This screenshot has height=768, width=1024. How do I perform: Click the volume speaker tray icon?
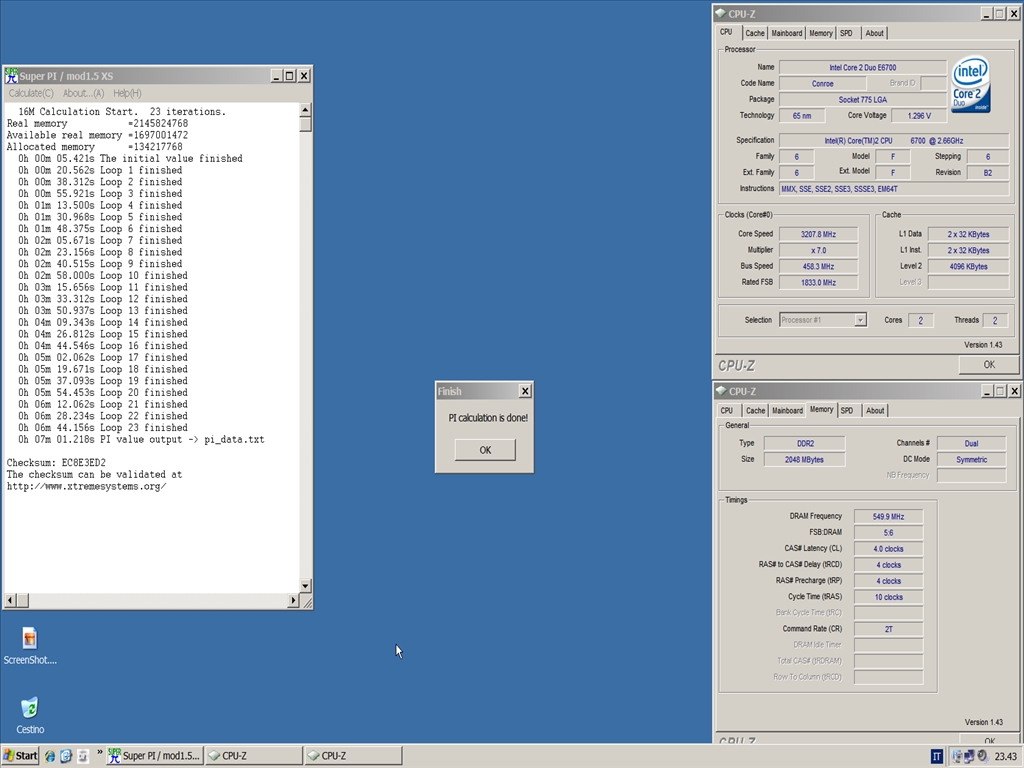pyautogui.click(x=982, y=757)
